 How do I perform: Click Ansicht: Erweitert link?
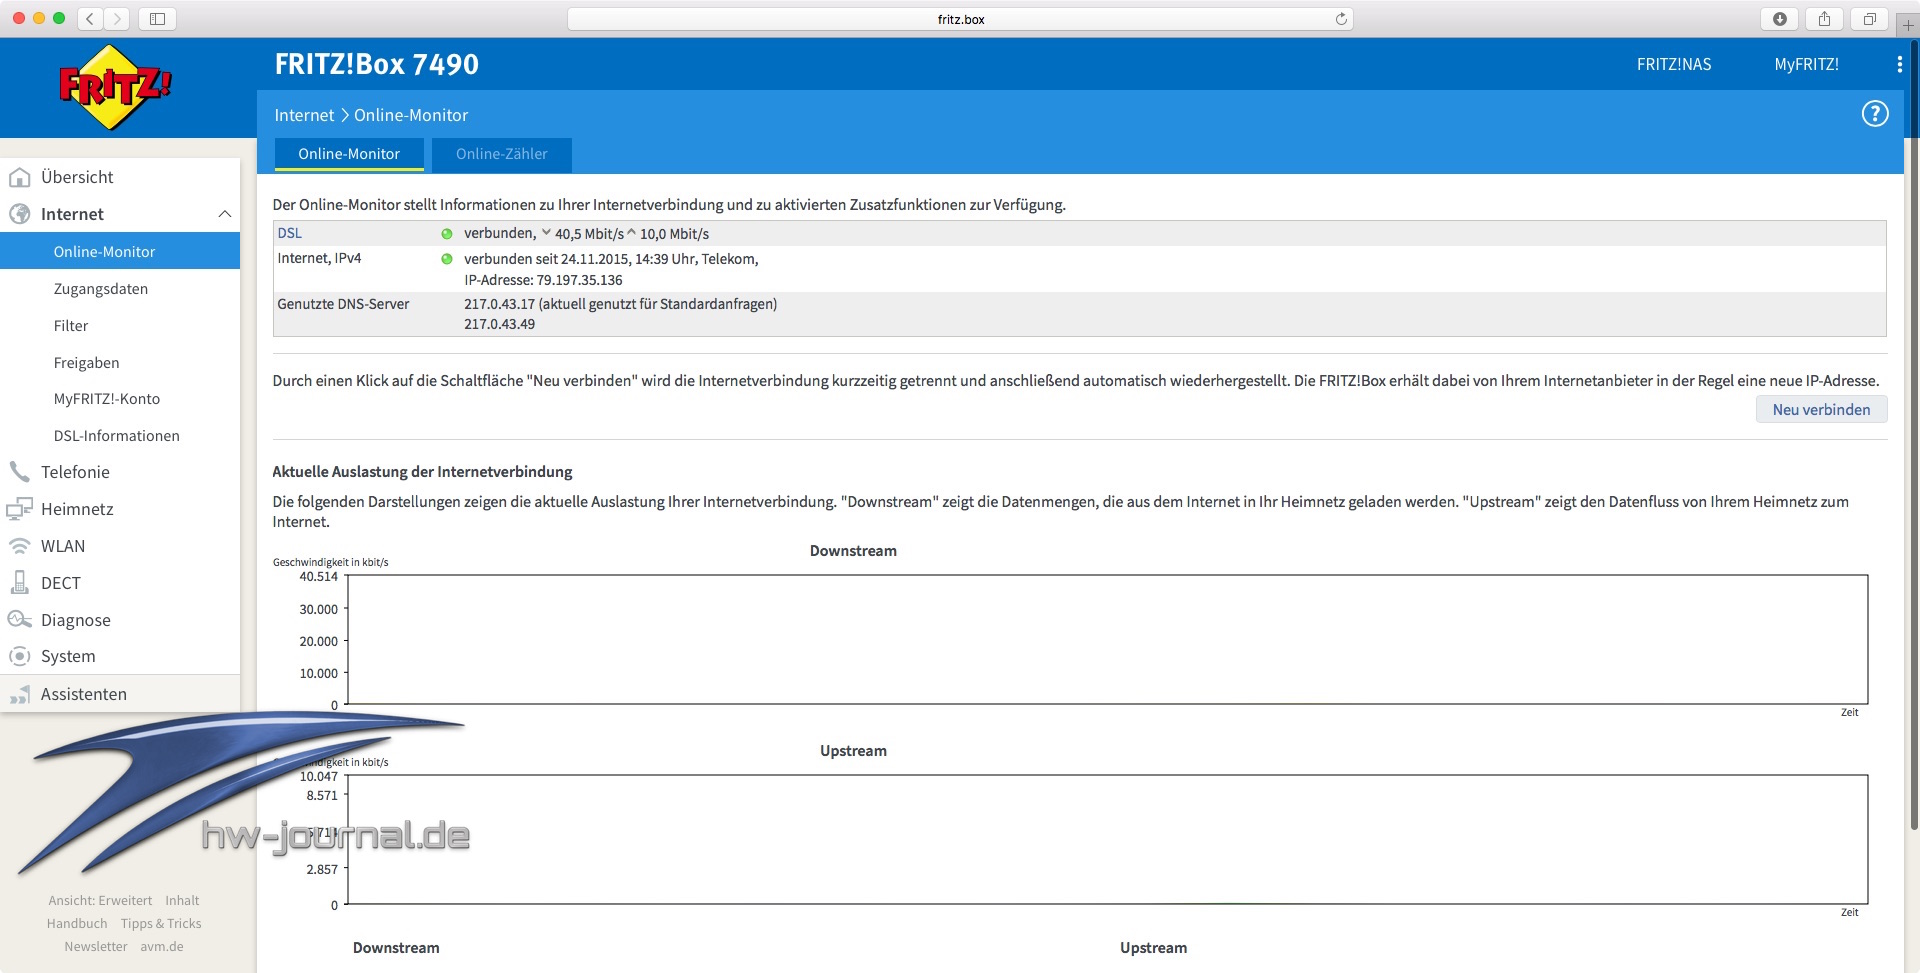(100, 900)
